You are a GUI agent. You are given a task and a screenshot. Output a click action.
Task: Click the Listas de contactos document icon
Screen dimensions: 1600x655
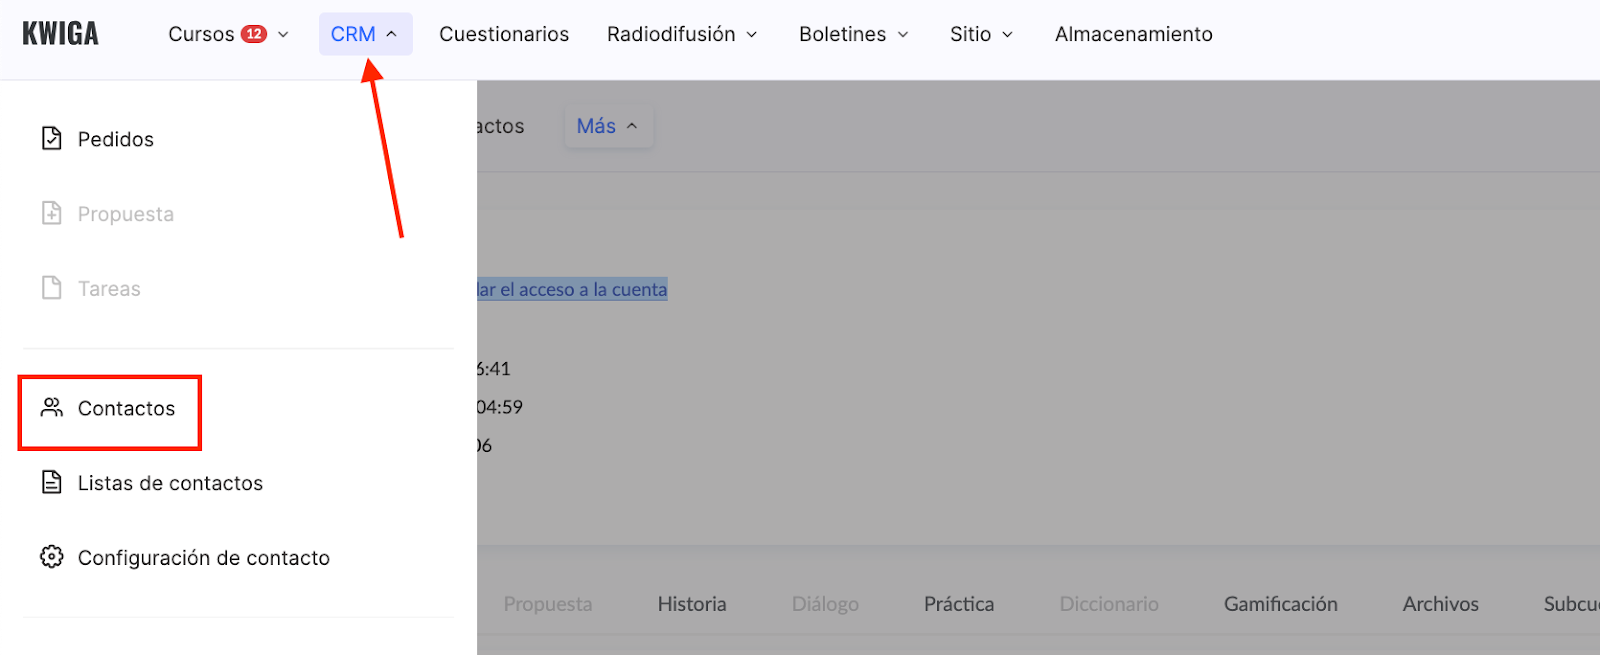[x=52, y=482]
